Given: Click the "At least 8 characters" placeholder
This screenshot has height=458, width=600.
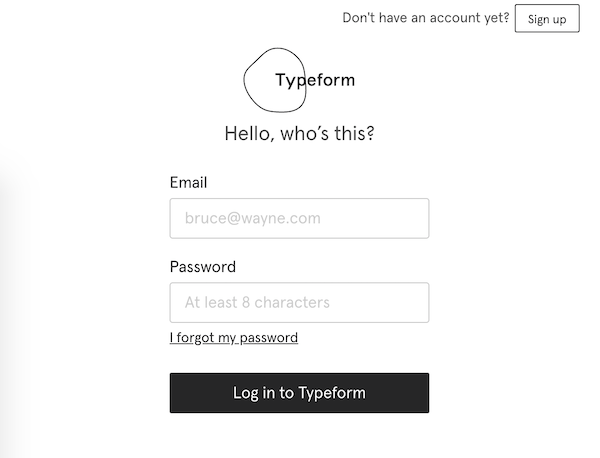Looking at the screenshot, I should pos(257,302).
